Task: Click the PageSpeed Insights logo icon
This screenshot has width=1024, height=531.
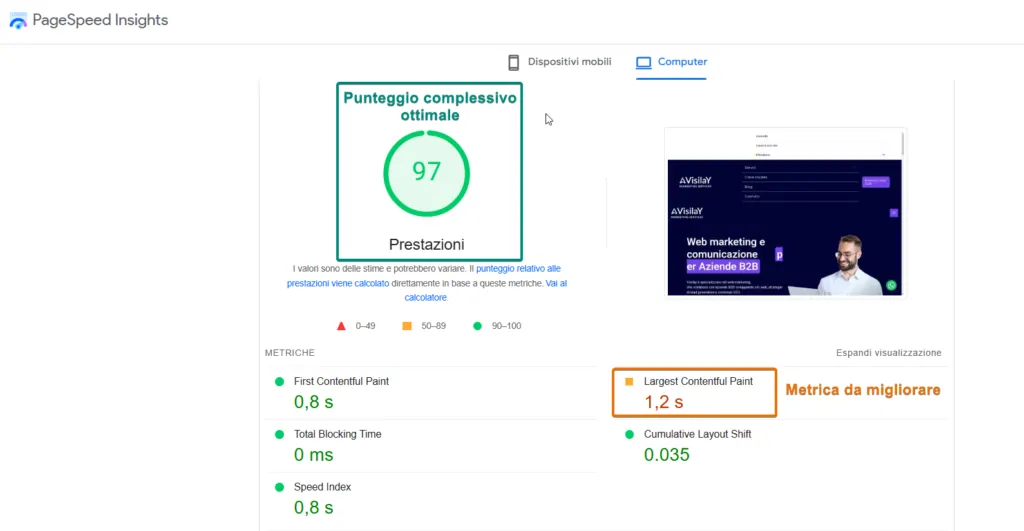Action: [x=18, y=21]
